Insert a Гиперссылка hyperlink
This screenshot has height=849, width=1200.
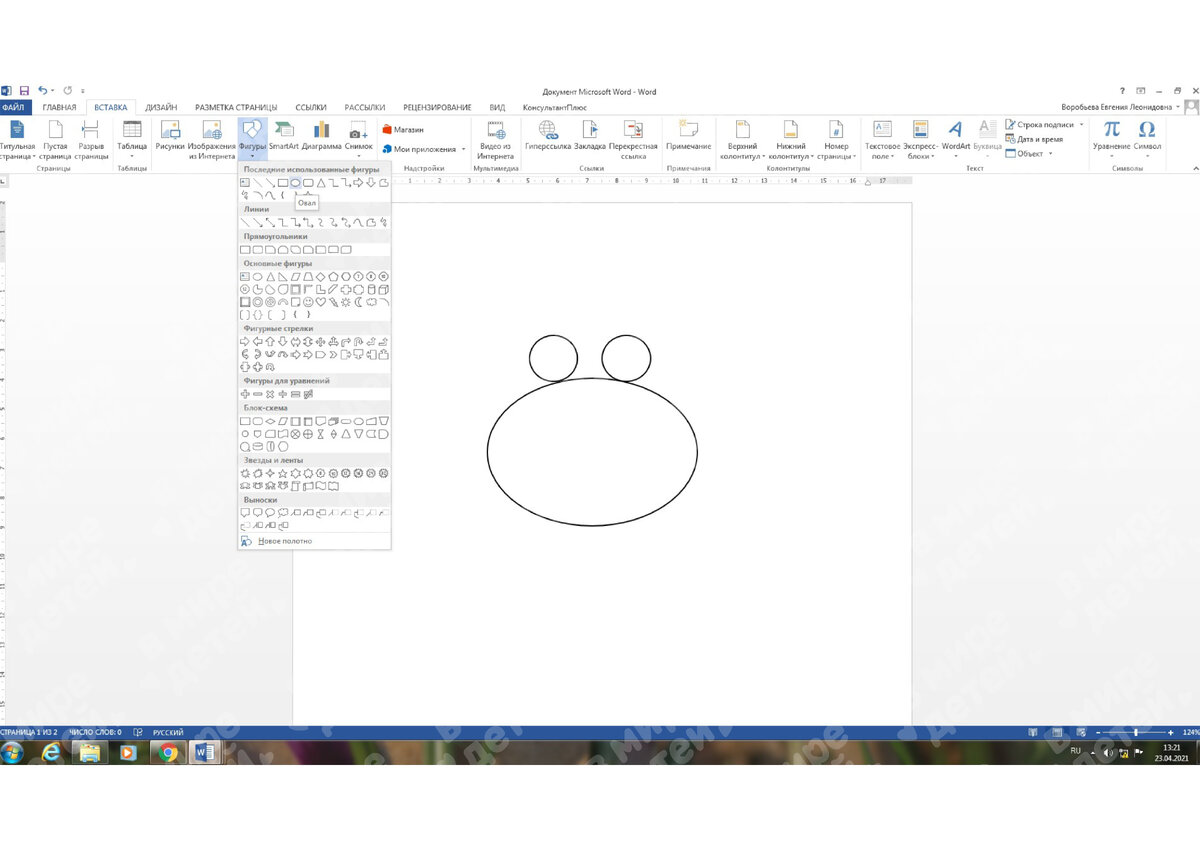(548, 136)
